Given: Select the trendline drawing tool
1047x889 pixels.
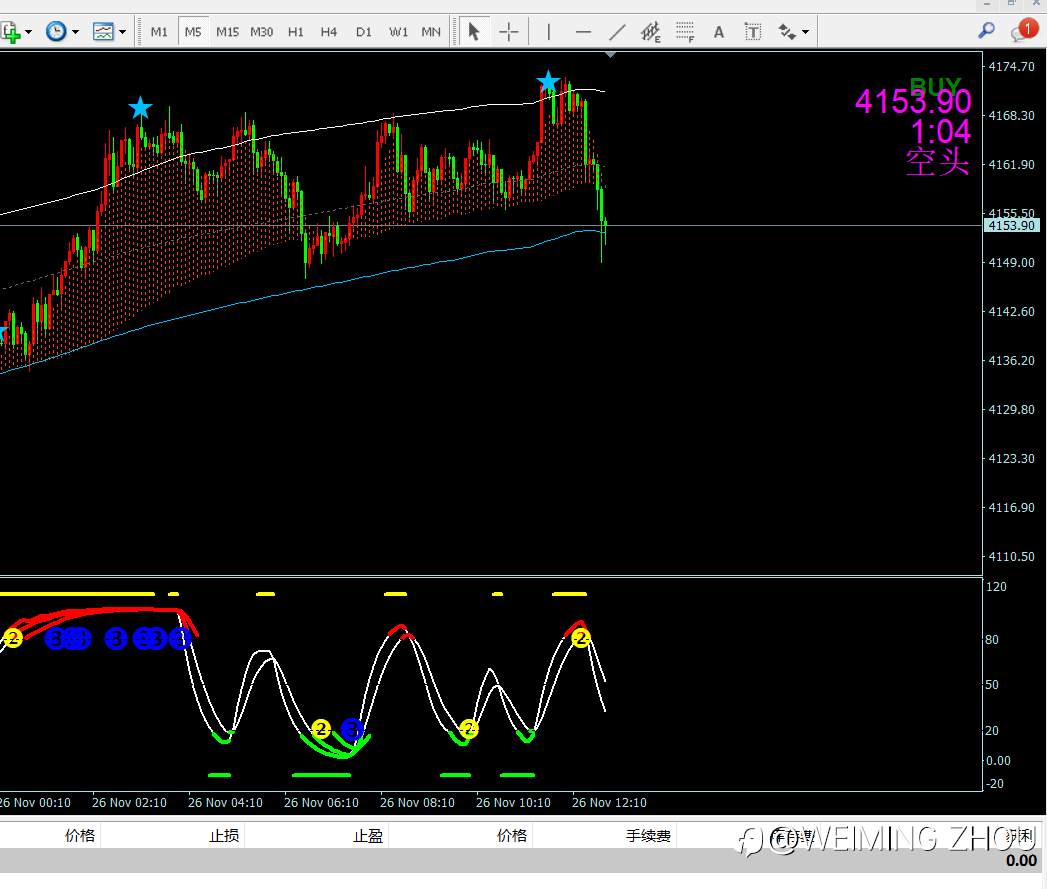Looking at the screenshot, I should click(617, 31).
